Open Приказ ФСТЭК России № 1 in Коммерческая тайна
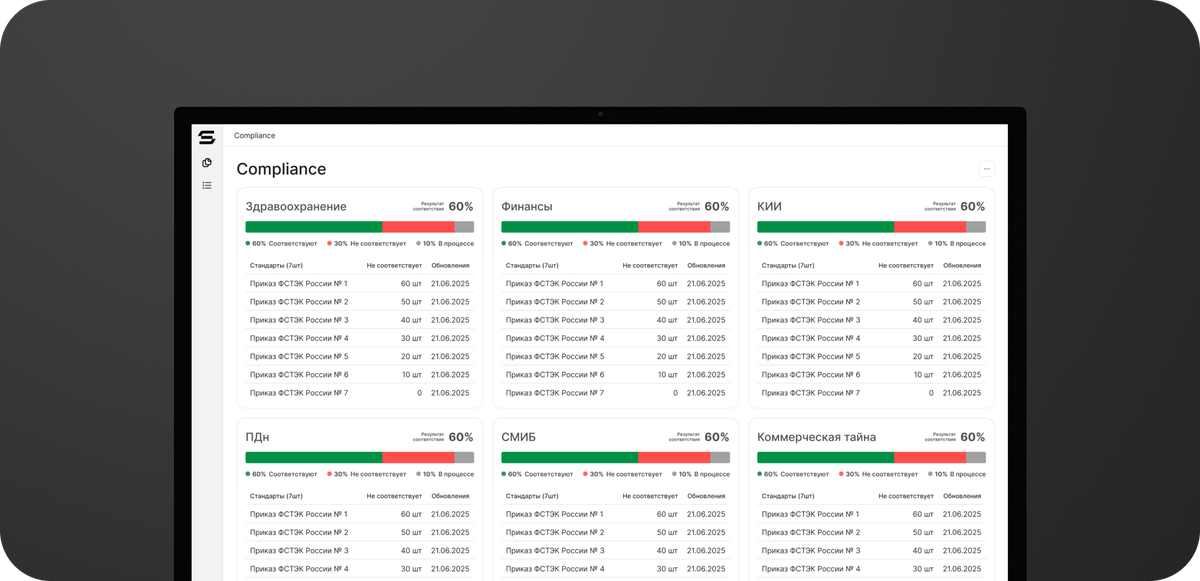Viewport: 1200px width, 581px height. (x=811, y=514)
